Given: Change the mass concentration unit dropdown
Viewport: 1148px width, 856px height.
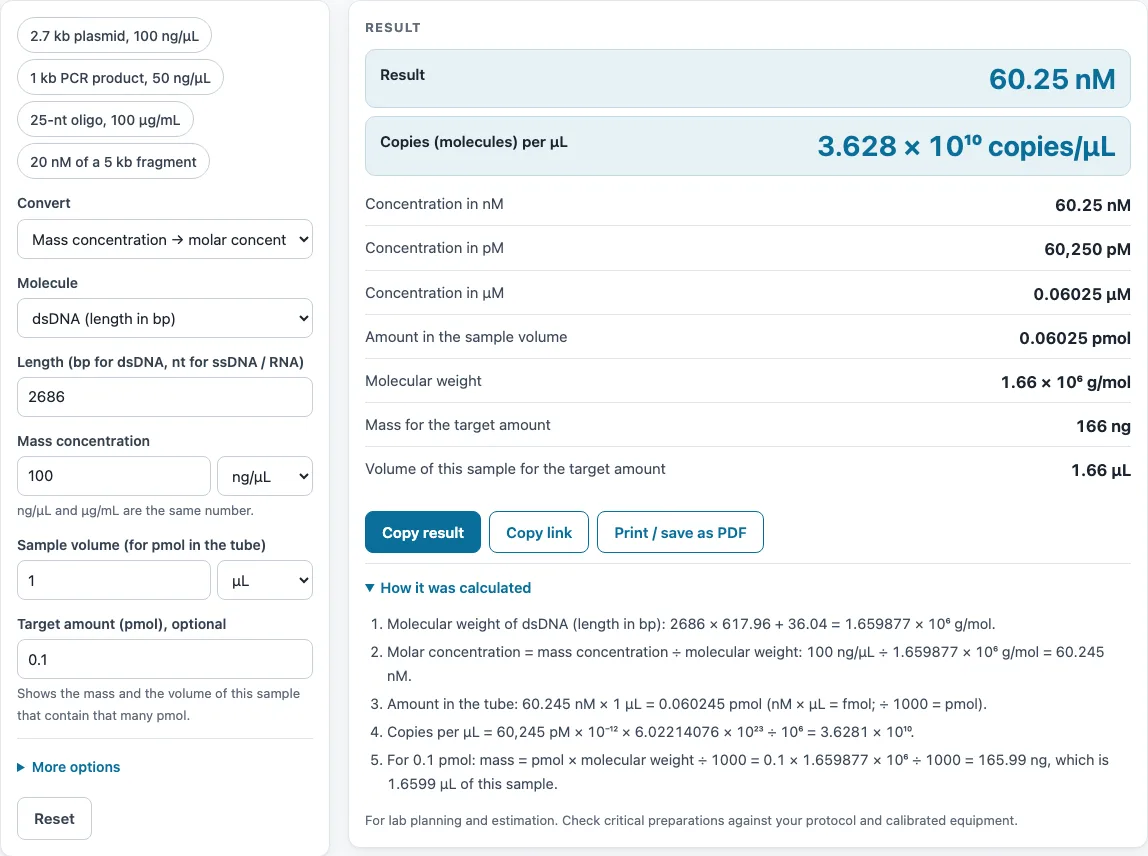Looking at the screenshot, I should pos(265,476).
